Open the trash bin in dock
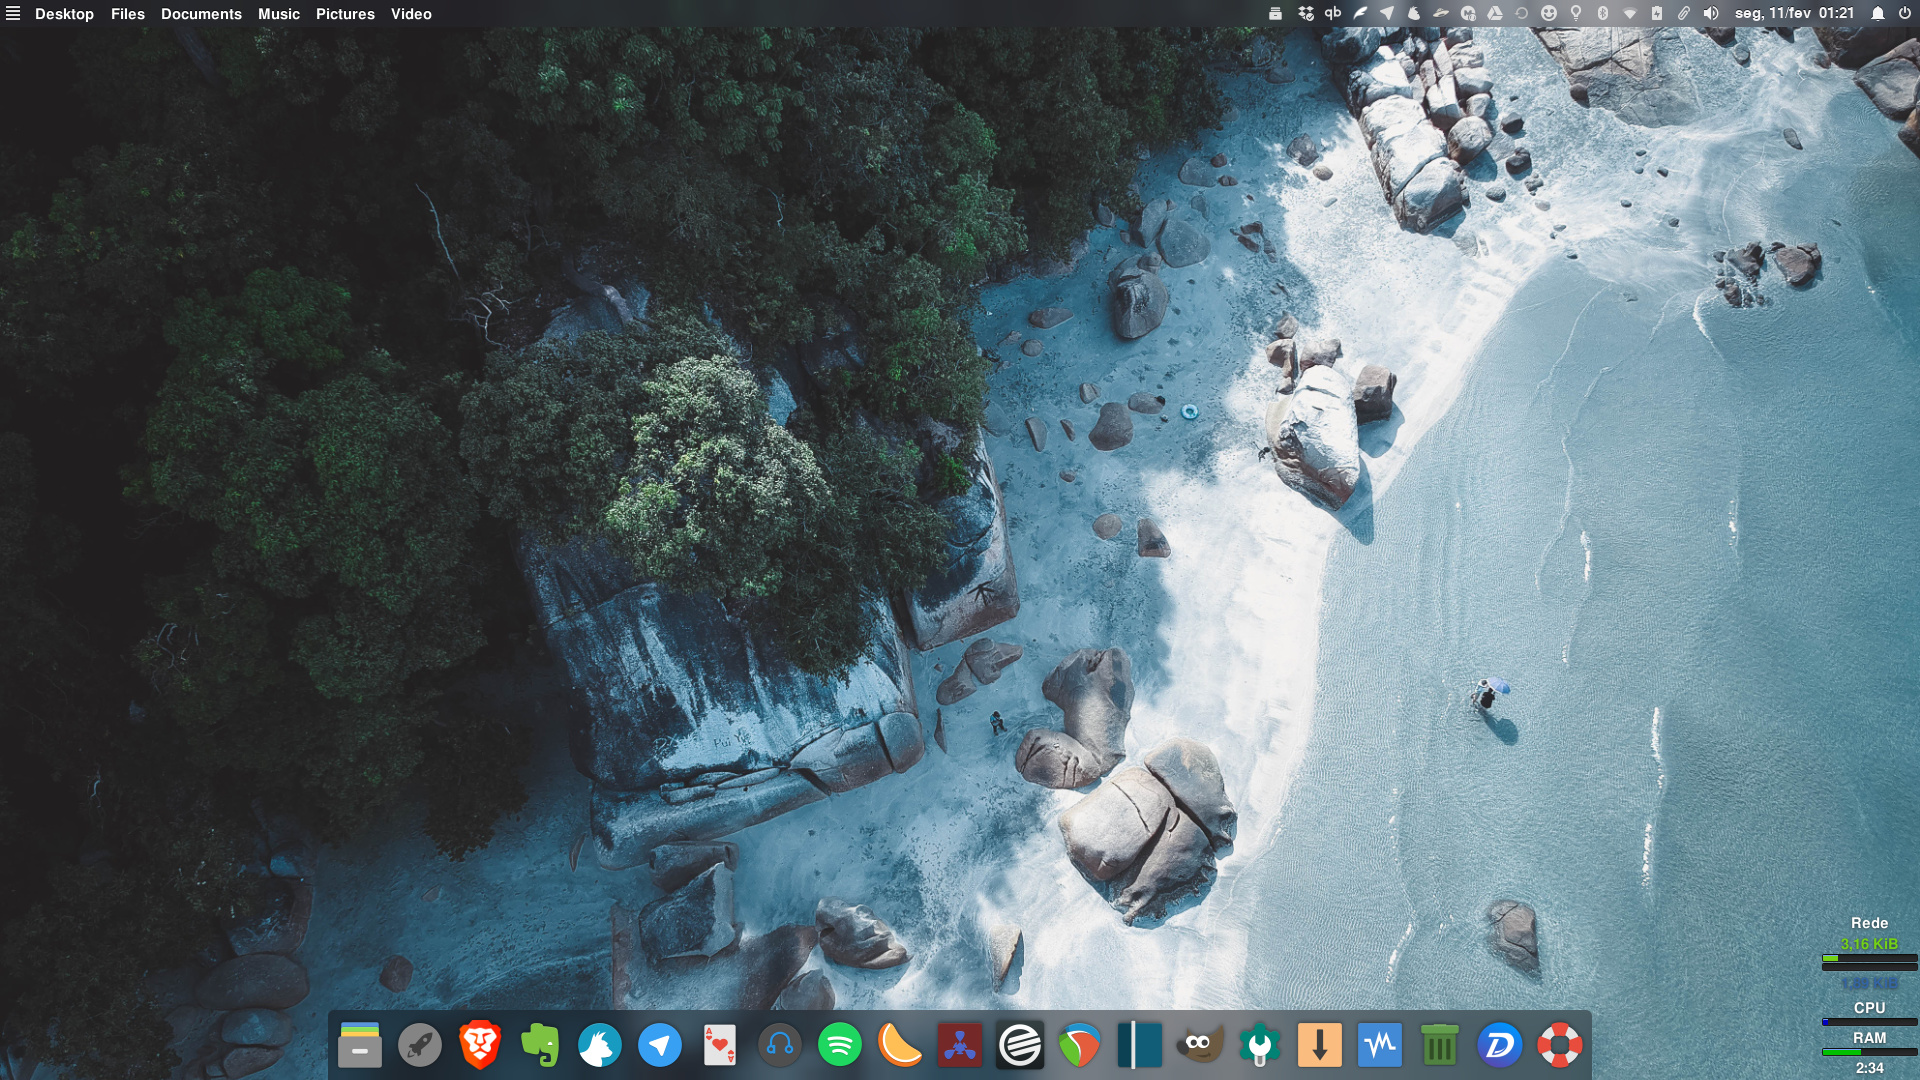 pos(1439,1045)
